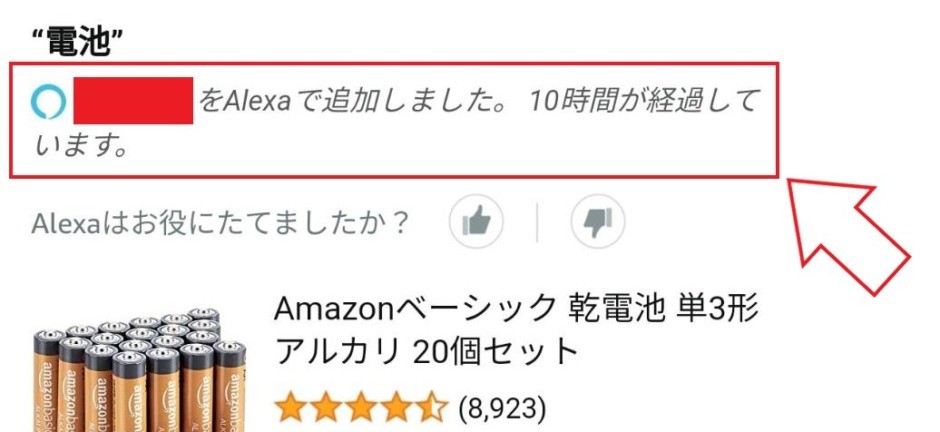Image resolution: width=940 pixels, height=432 pixels.
Task: Click the います。 text on second line
Action: (x=80, y=146)
